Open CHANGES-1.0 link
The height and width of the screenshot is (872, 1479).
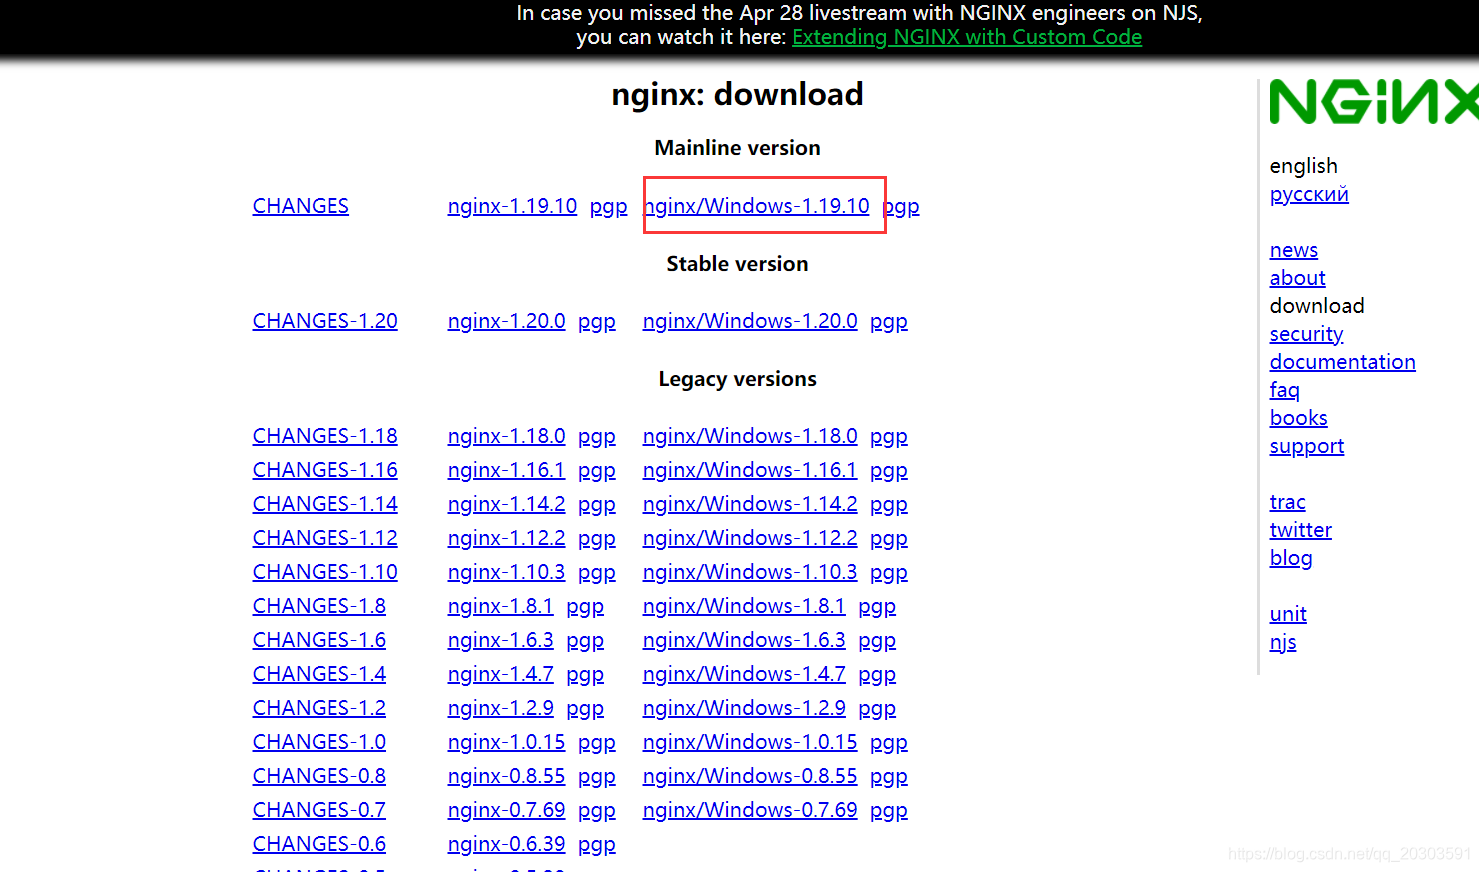coord(319,742)
